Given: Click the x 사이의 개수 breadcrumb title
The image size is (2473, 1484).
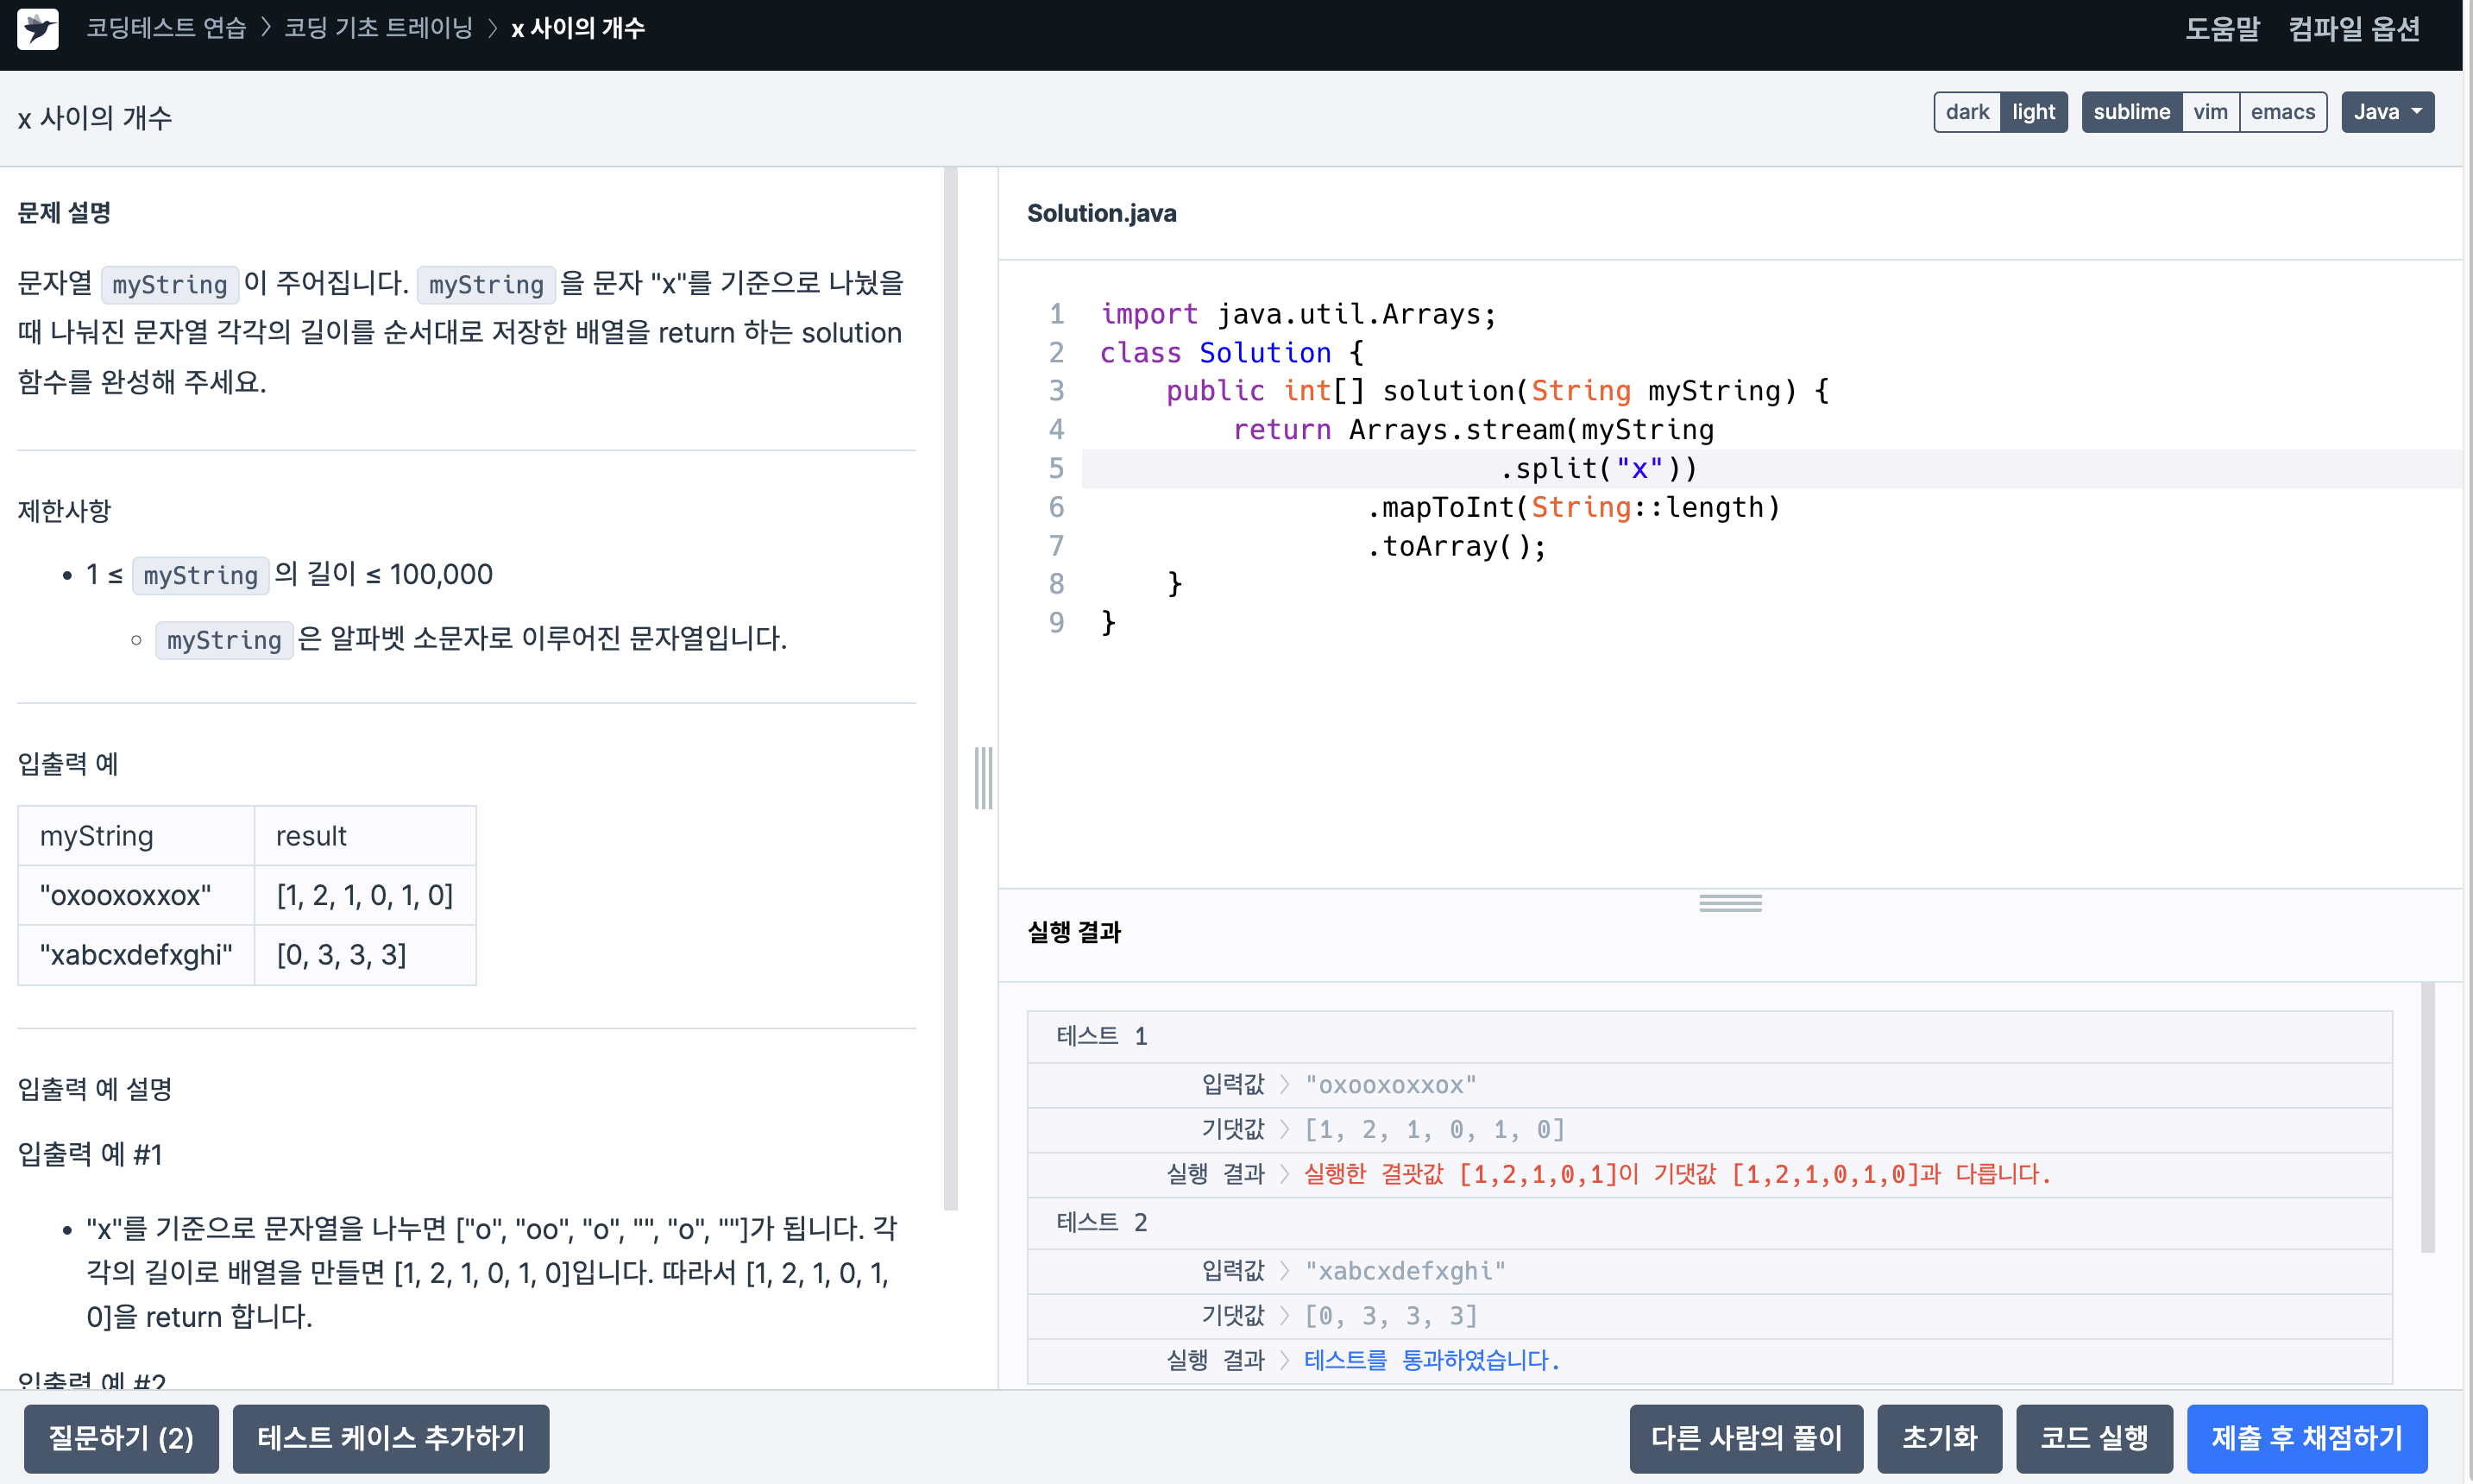Looking at the screenshot, I should pos(578,28).
